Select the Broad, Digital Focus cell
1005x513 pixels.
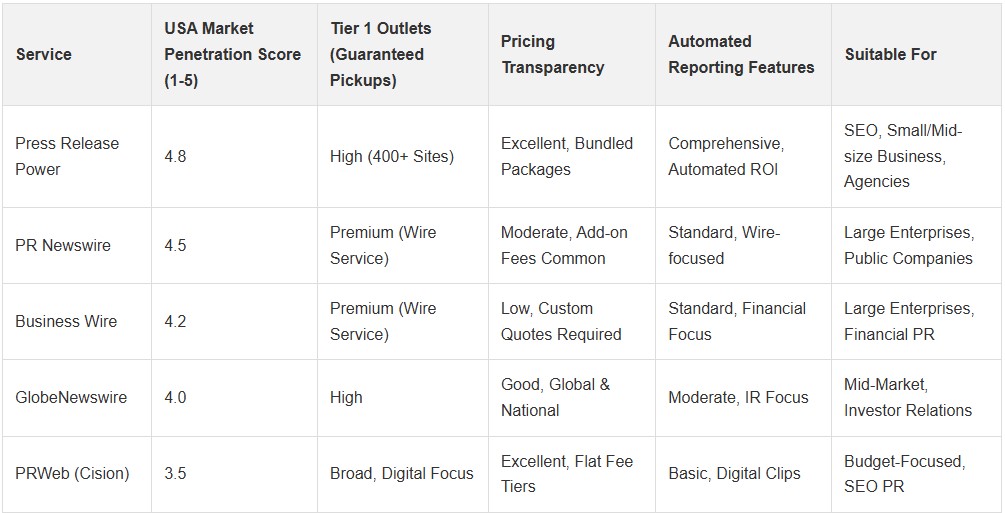(x=401, y=473)
